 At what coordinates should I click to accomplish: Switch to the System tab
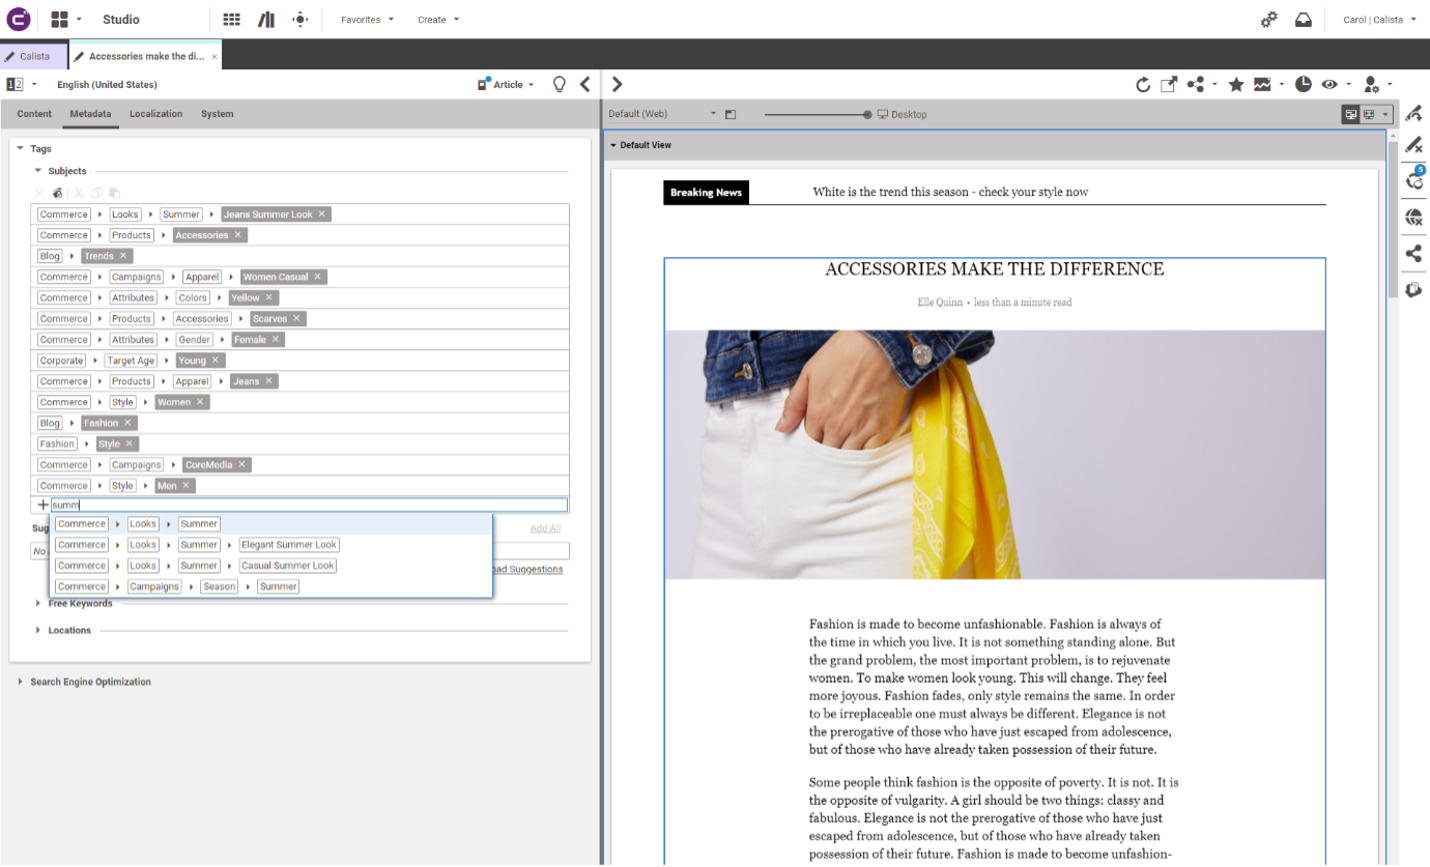[x=217, y=114]
